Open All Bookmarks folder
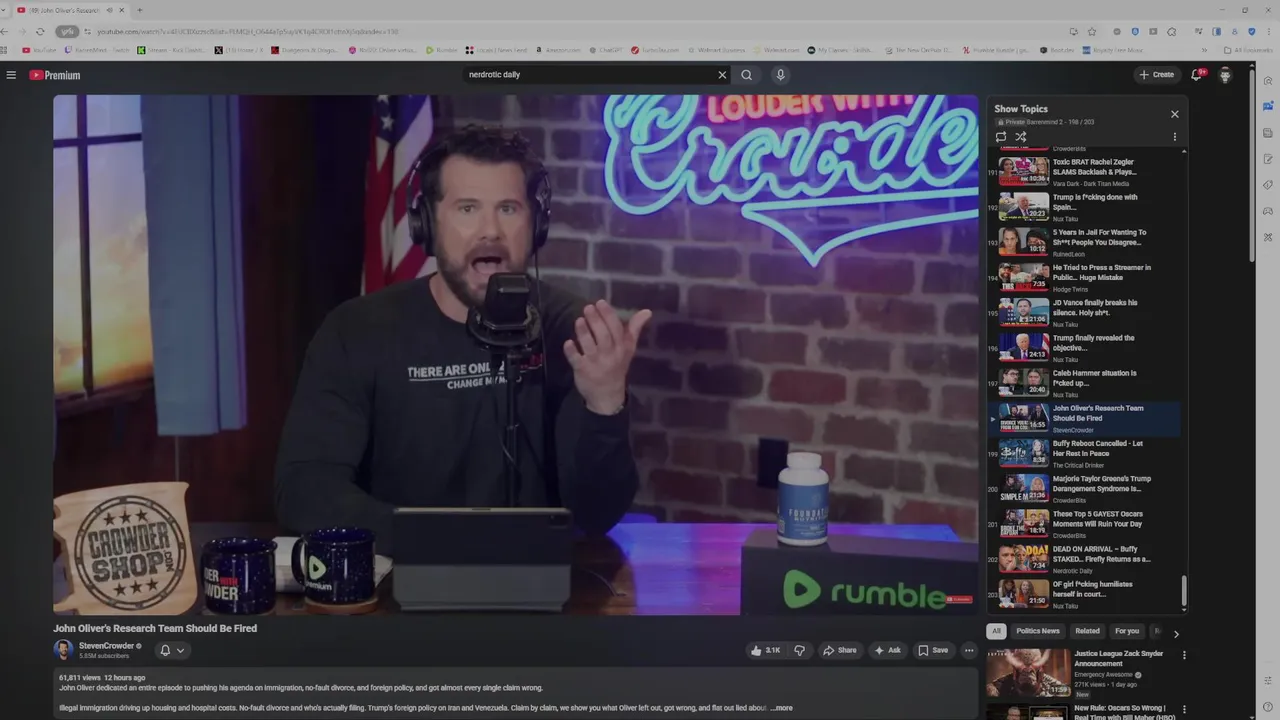The image size is (1280, 720). [1248, 50]
